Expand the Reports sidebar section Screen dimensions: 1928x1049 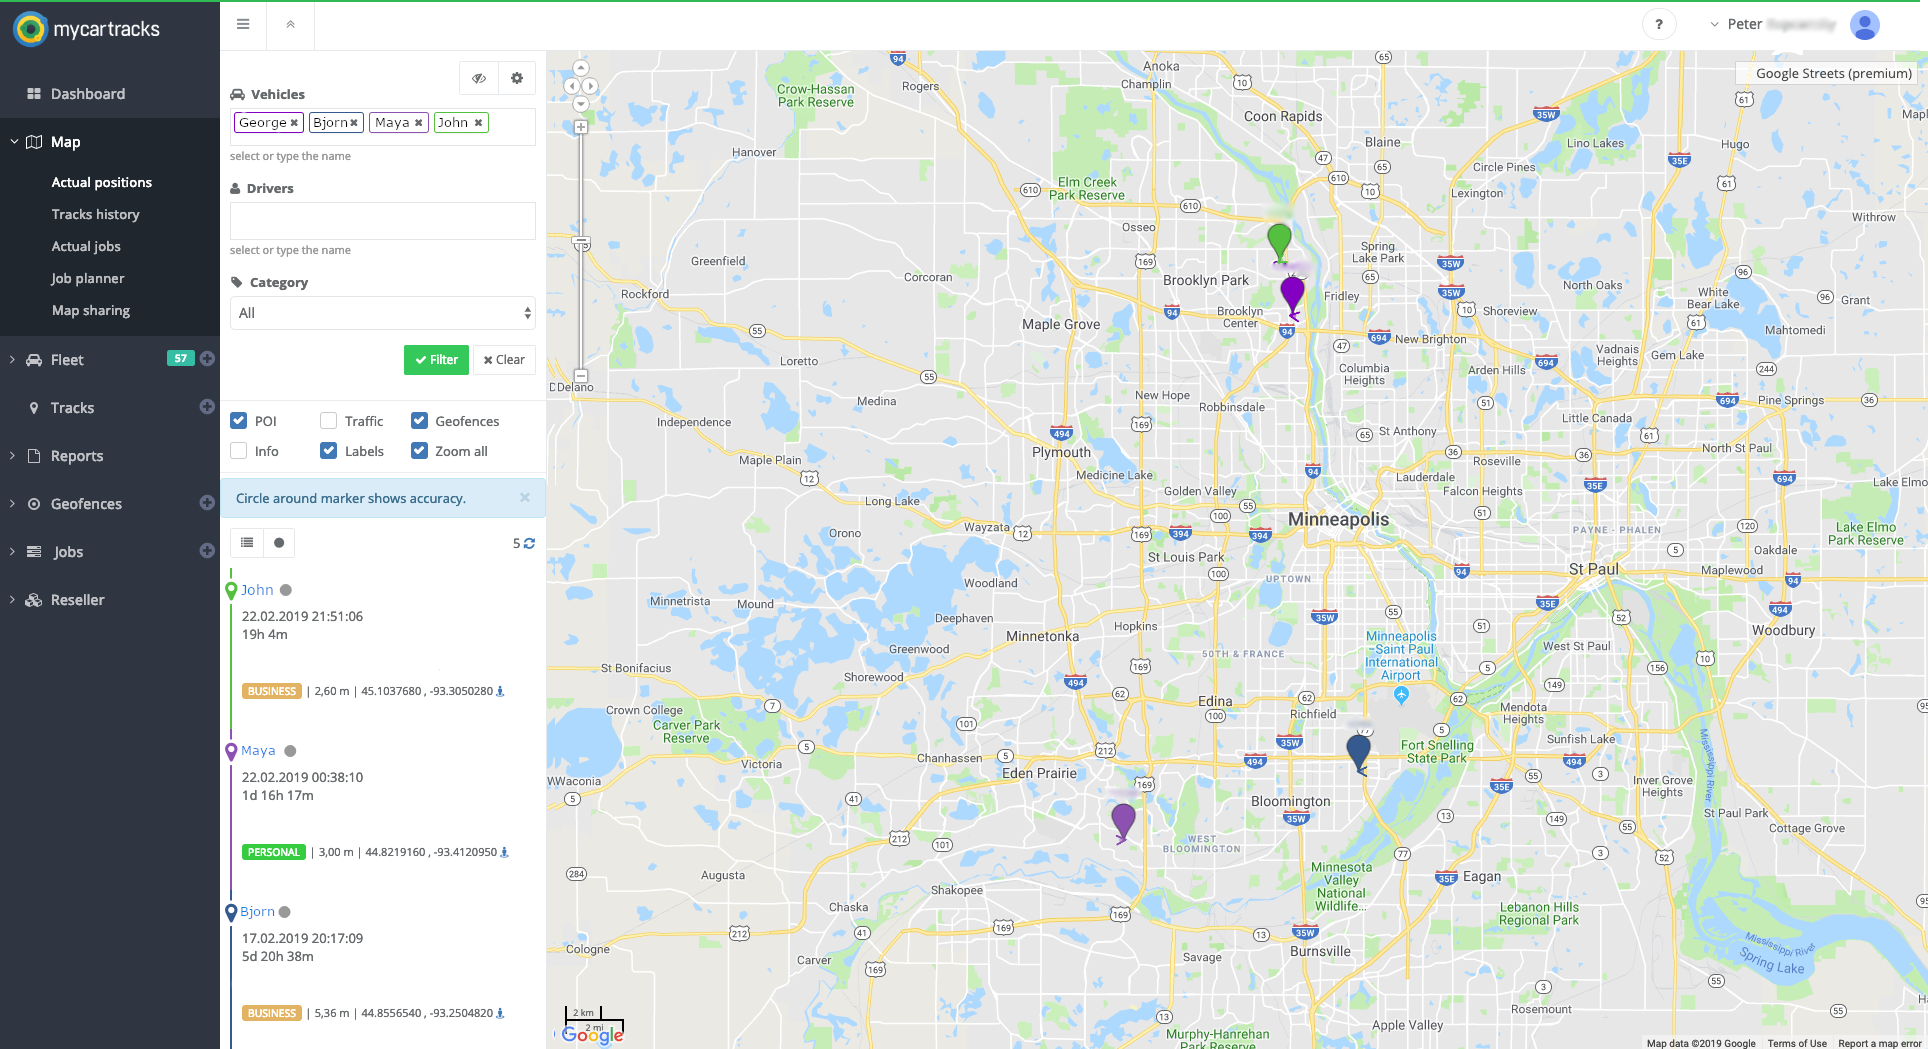(x=77, y=456)
